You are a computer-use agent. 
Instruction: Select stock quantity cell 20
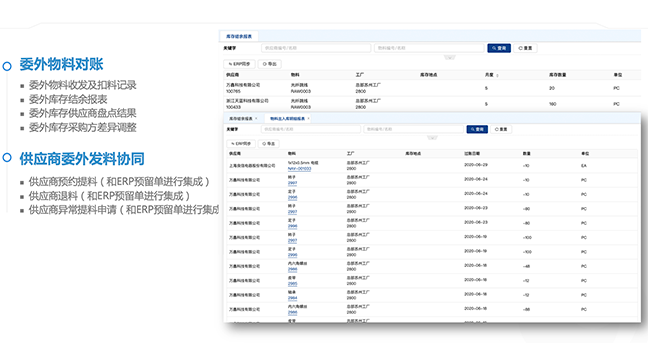pos(552,88)
